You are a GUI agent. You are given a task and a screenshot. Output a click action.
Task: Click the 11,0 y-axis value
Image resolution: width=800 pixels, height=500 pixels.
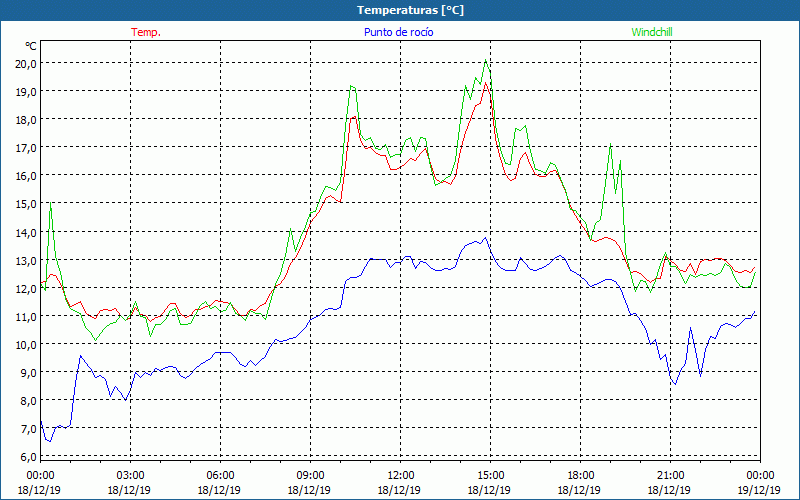tap(27, 316)
